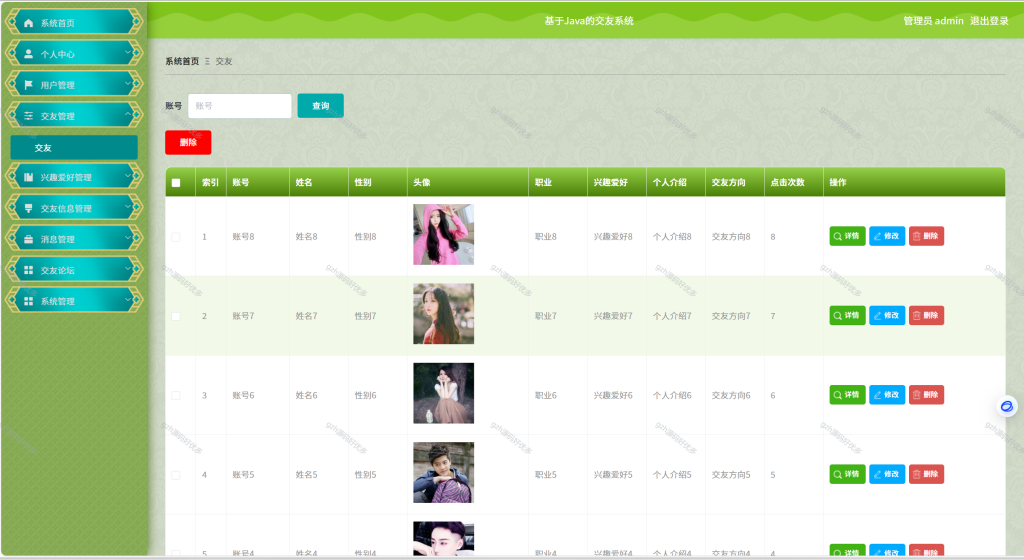Open the 兴趣爱好管理 sidebar menu
Screen dimensions: 1024x560
click(73, 176)
